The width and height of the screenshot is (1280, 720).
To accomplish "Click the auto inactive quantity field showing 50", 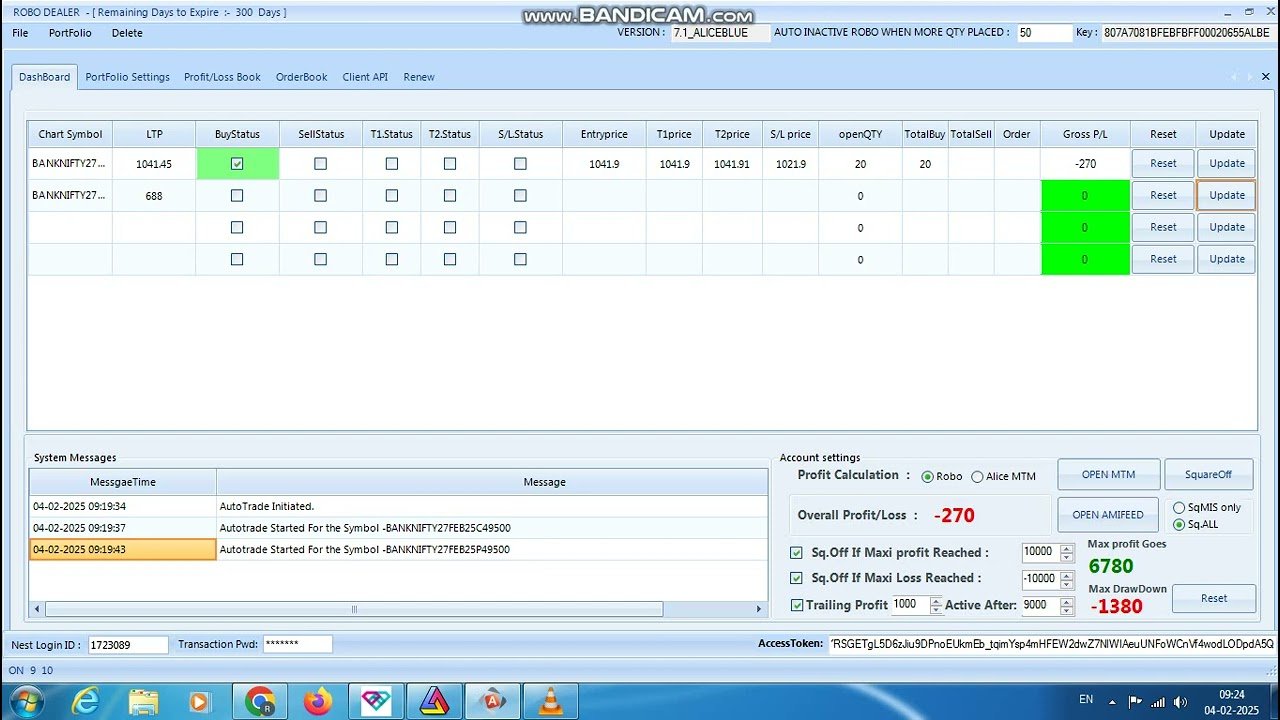I will (x=1044, y=33).
